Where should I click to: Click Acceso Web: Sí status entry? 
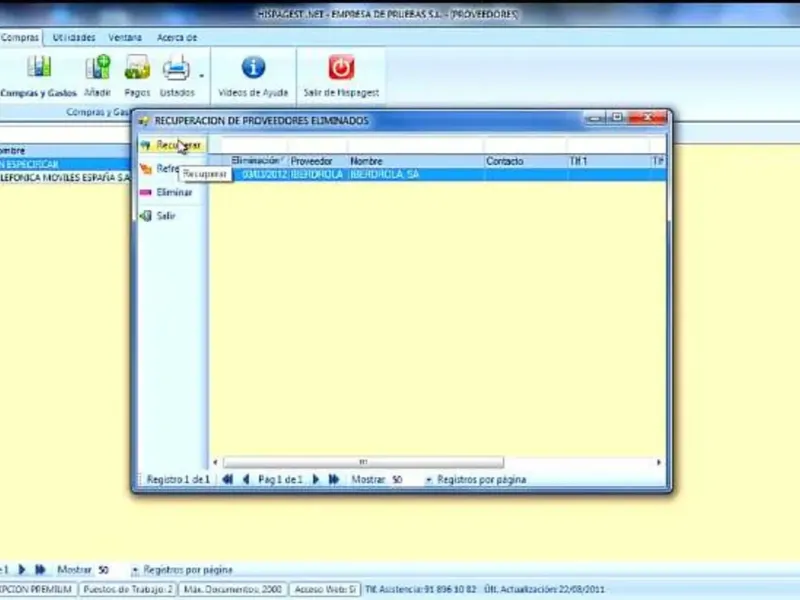pyautogui.click(x=325, y=589)
